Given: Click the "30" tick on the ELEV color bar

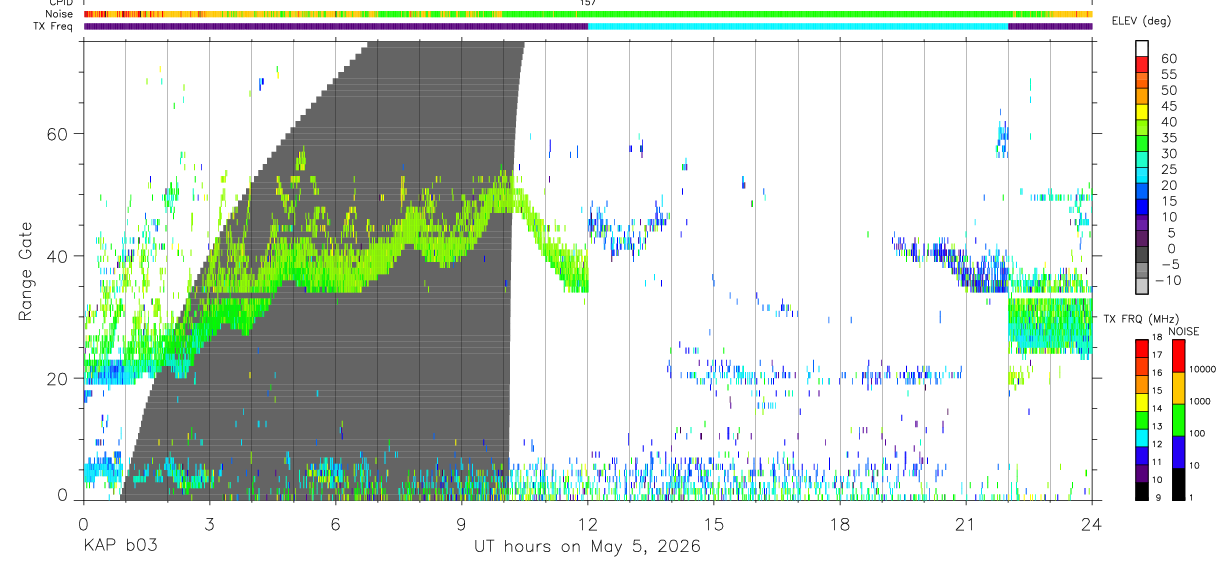Looking at the screenshot, I should [x=1168, y=154].
